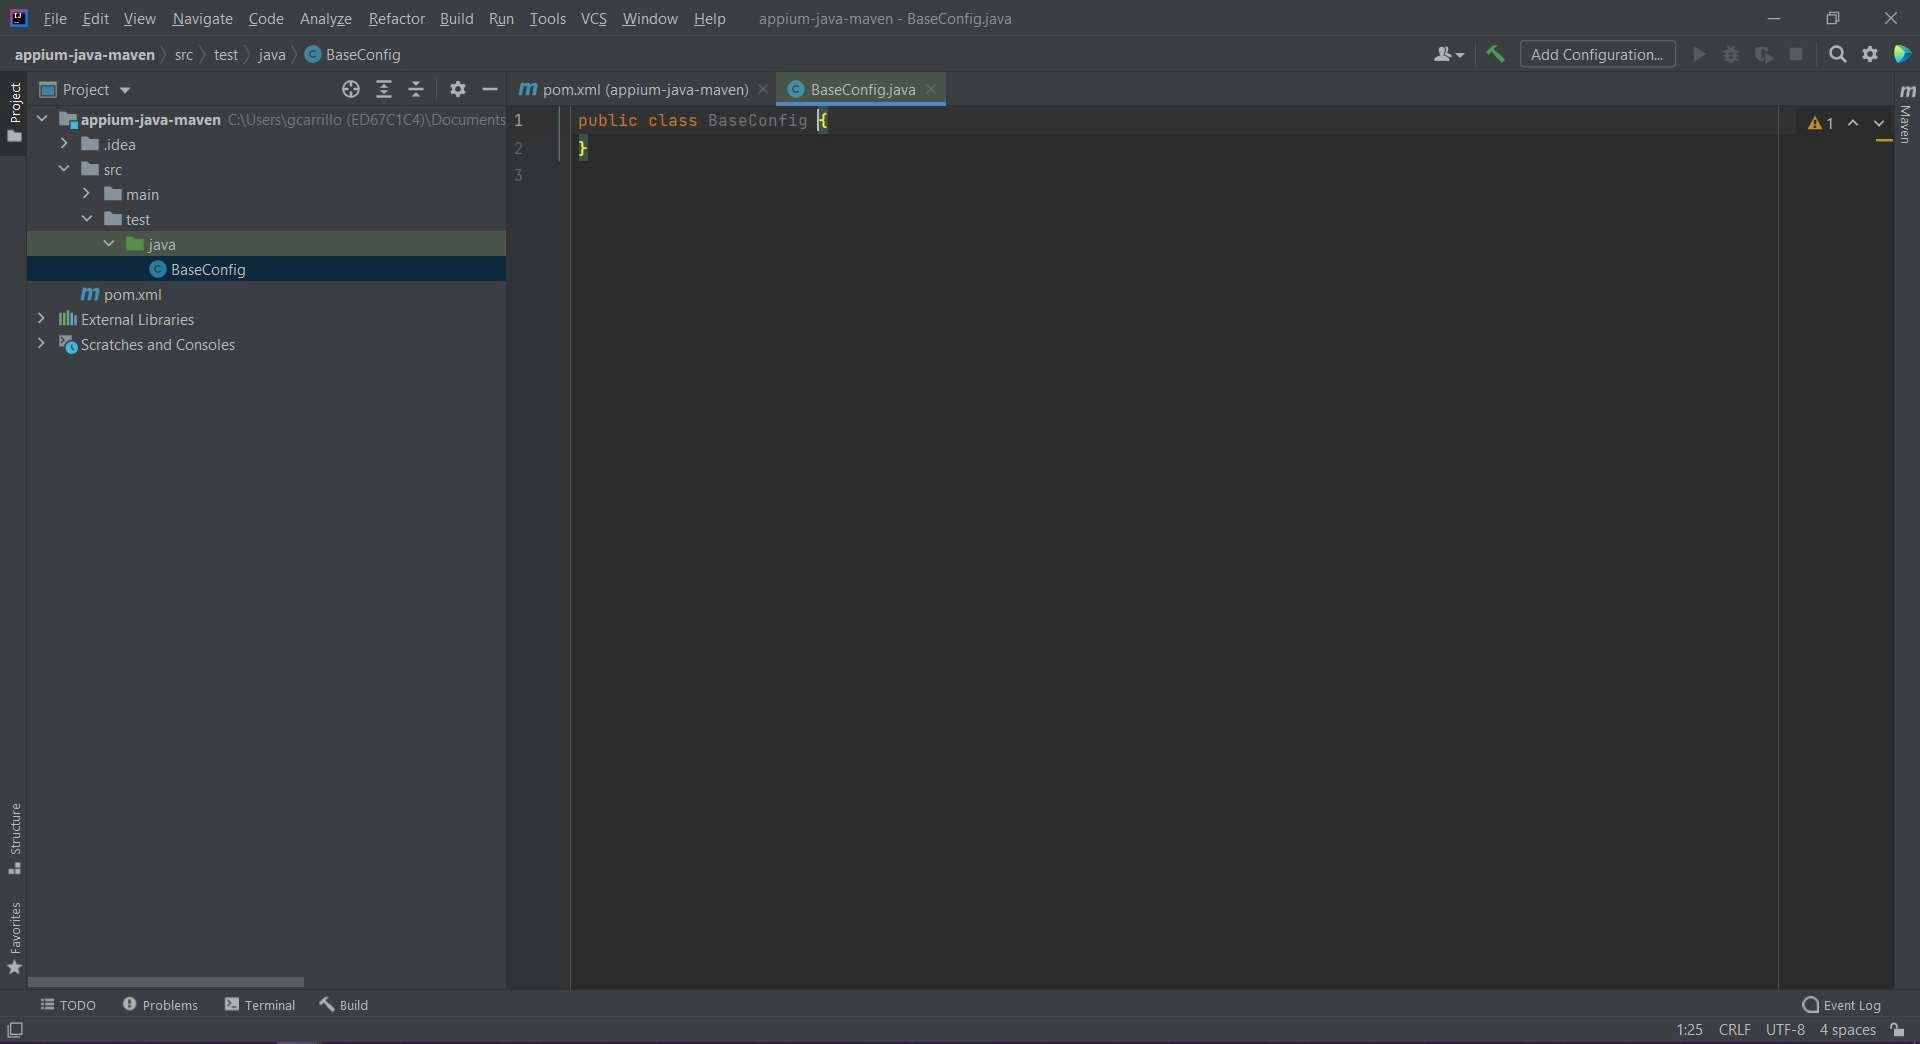This screenshot has width=1920, height=1044.
Task: Open Search Everywhere magnifier in the toolbar
Action: [1837, 54]
